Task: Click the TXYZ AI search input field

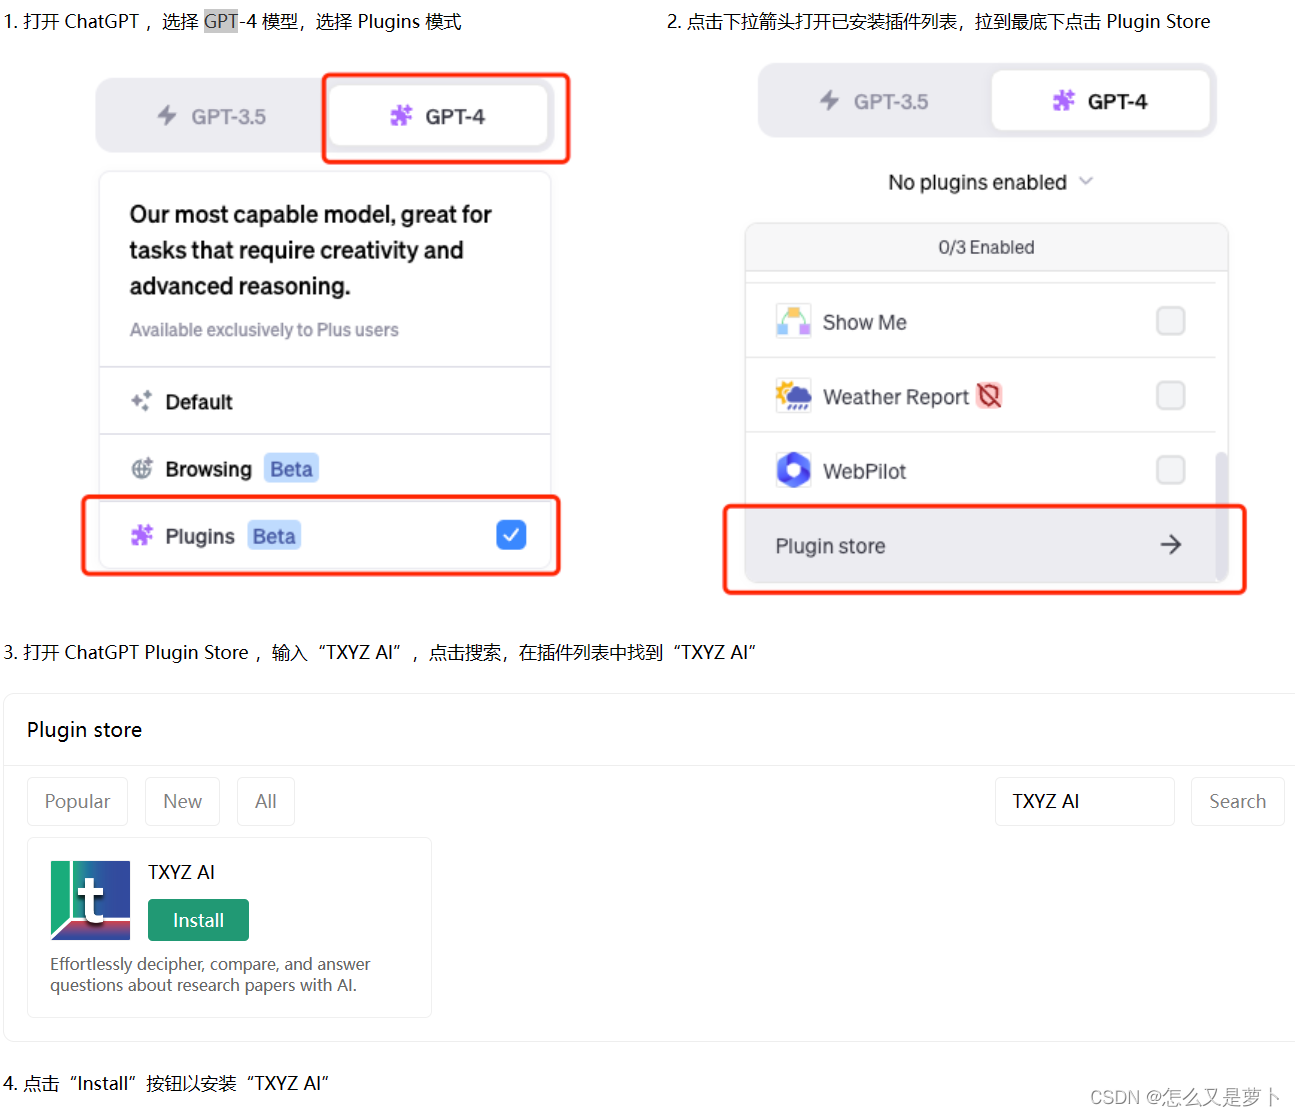Action: click(1084, 801)
